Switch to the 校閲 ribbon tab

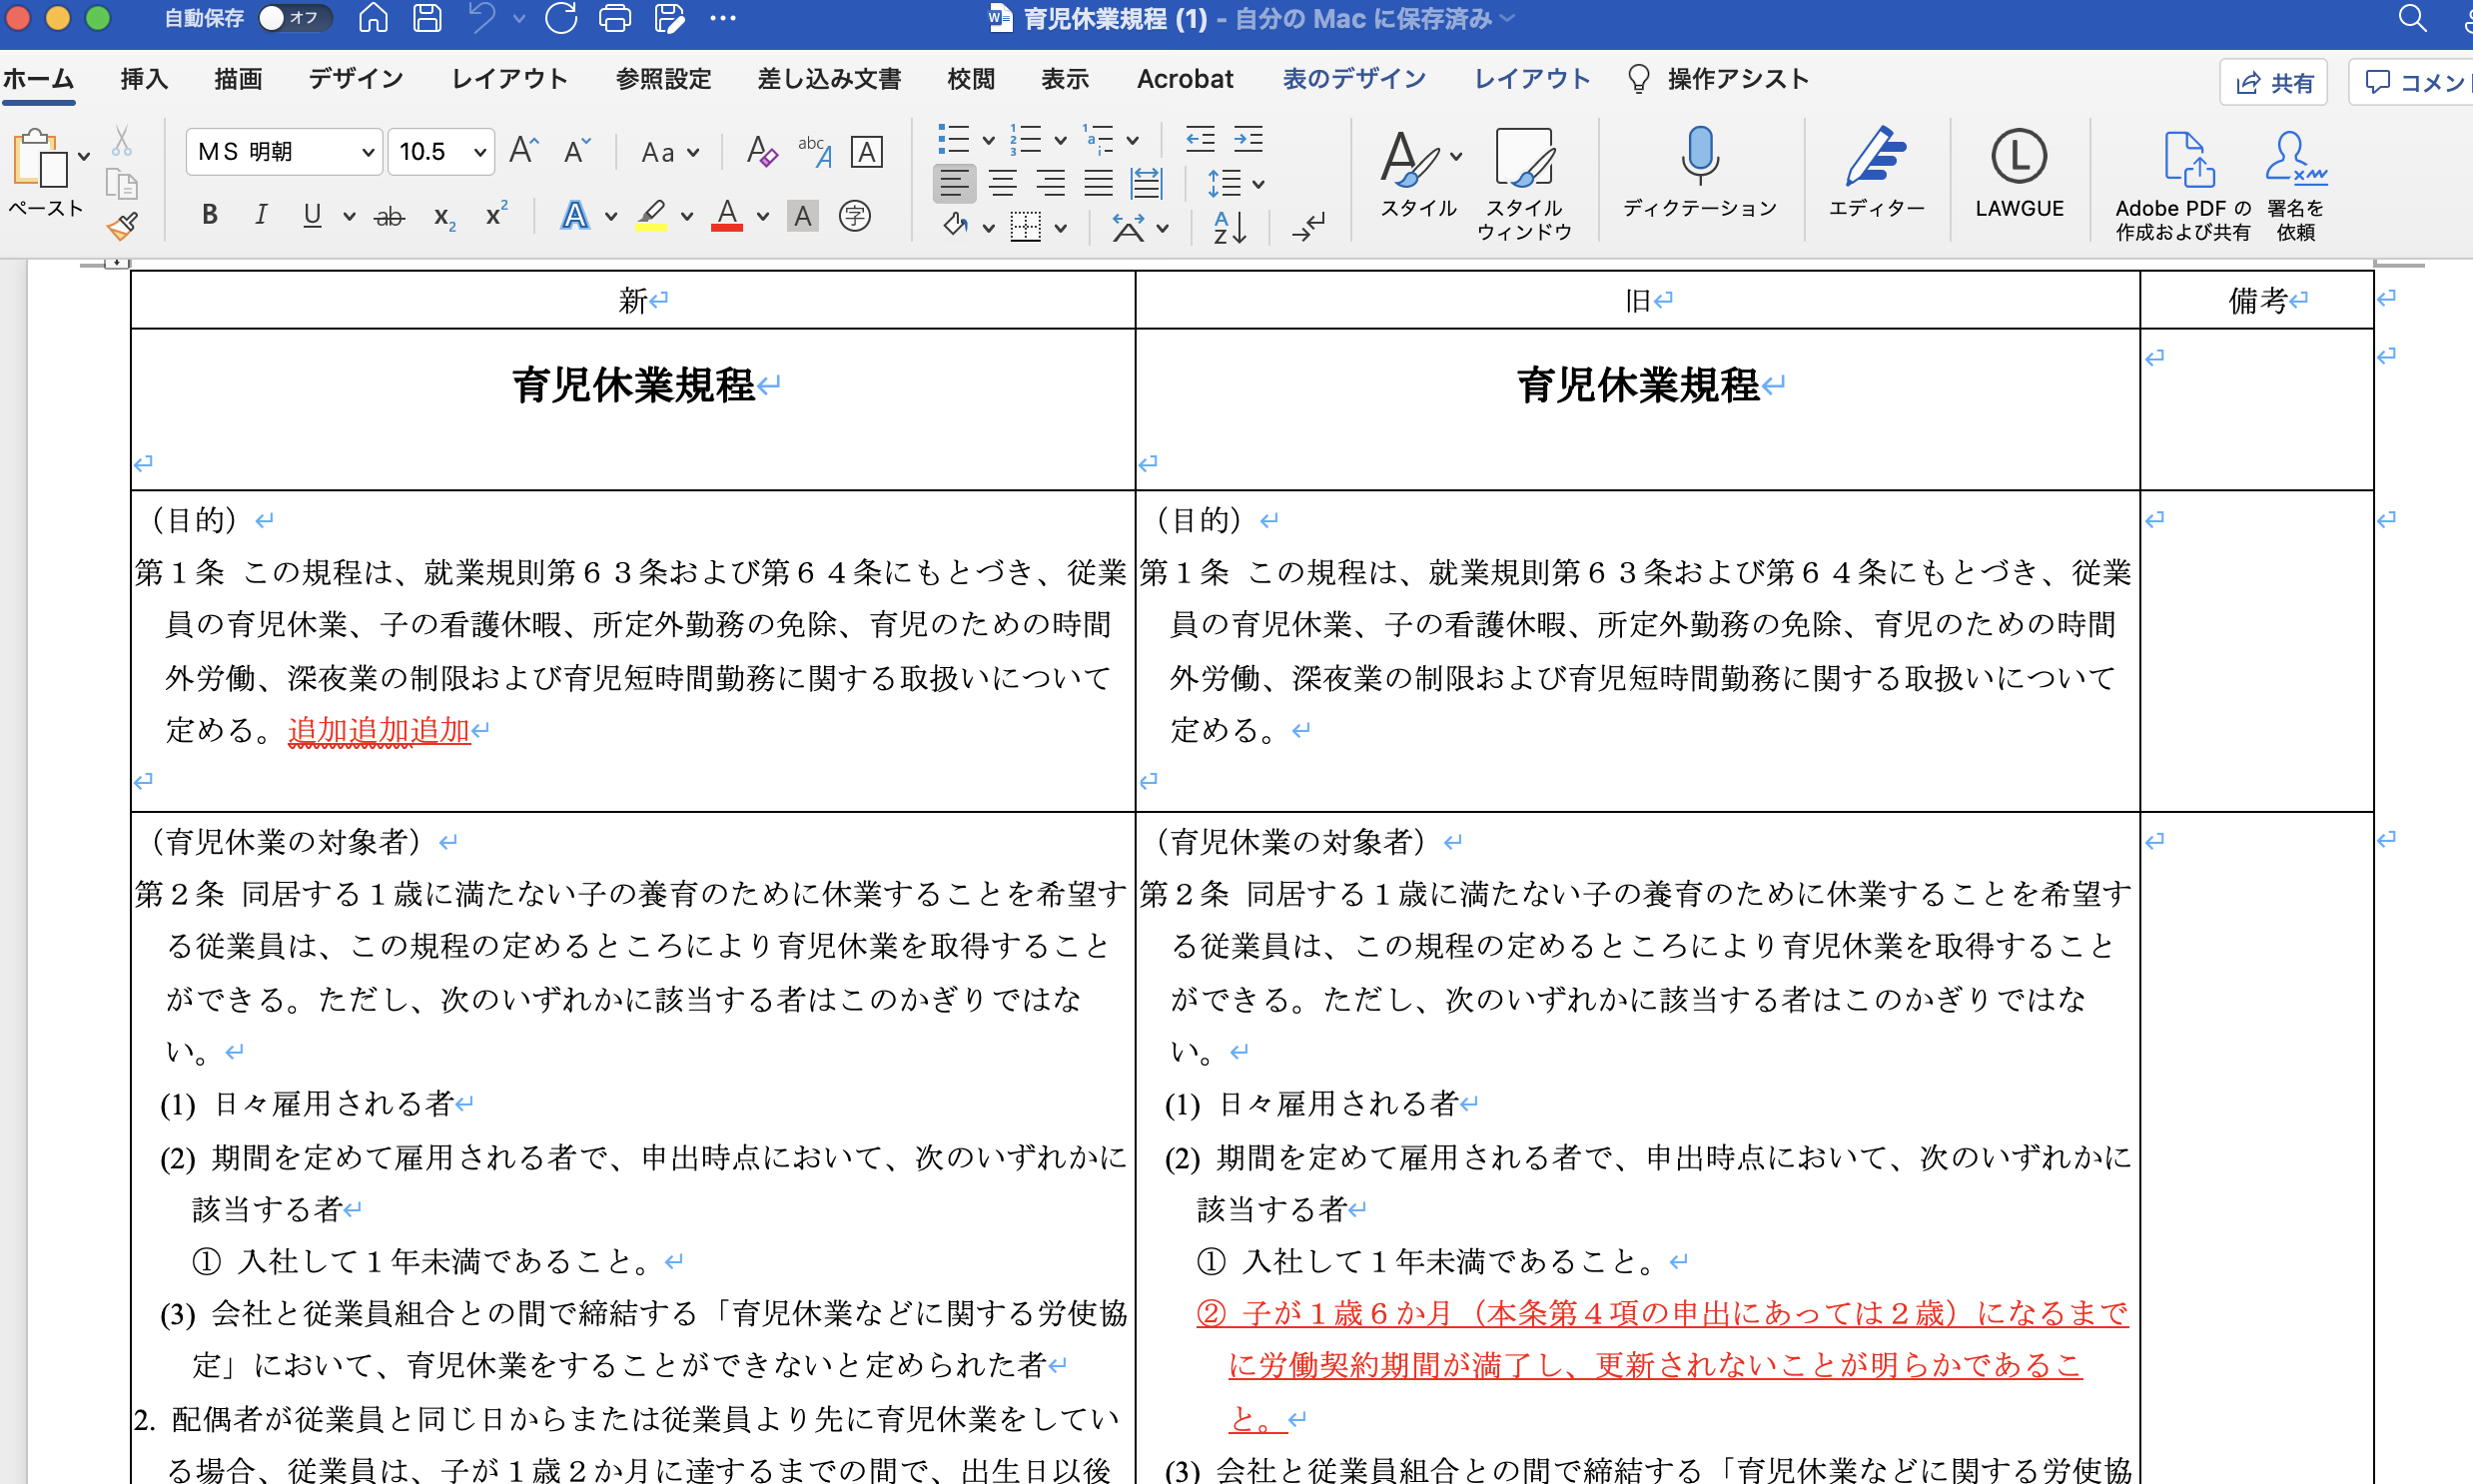click(970, 79)
